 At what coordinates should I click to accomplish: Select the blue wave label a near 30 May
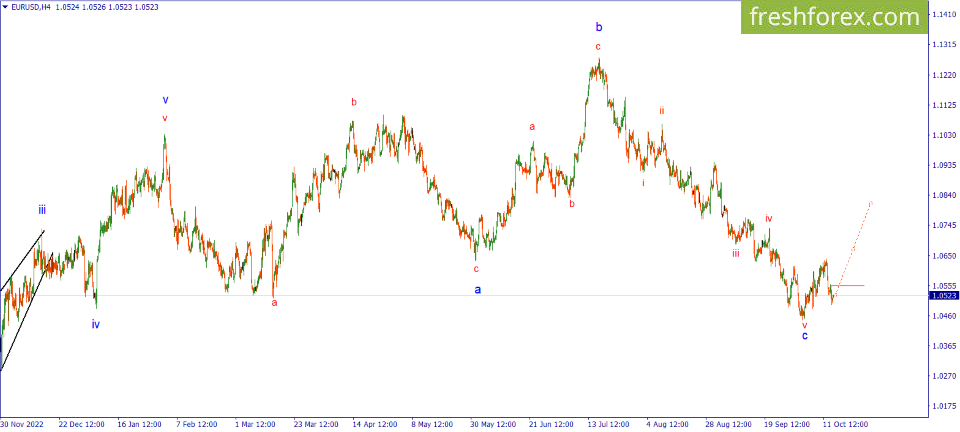coord(478,289)
